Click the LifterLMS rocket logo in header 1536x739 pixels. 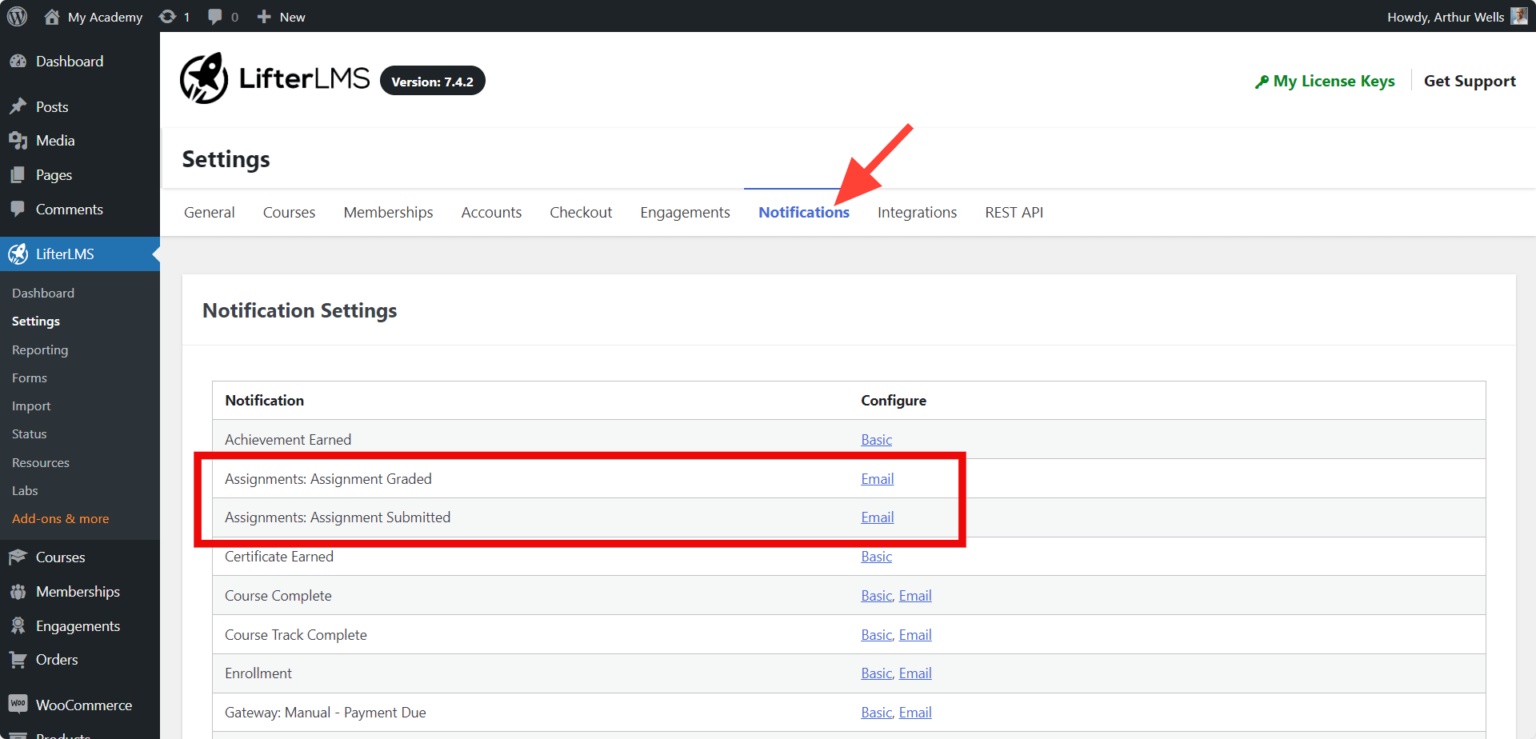[x=204, y=79]
